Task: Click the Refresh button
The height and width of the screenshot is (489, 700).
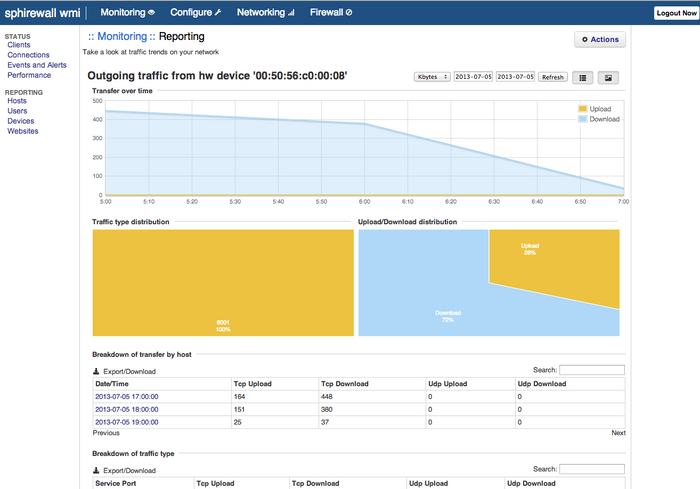Action: pos(553,77)
